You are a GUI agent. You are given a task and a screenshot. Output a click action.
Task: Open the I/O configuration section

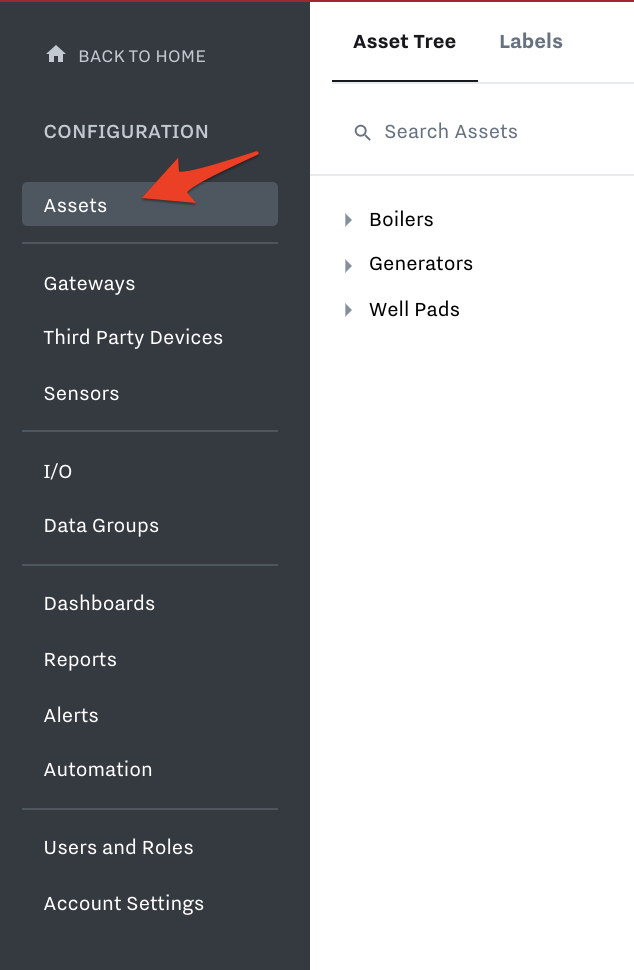(58, 471)
